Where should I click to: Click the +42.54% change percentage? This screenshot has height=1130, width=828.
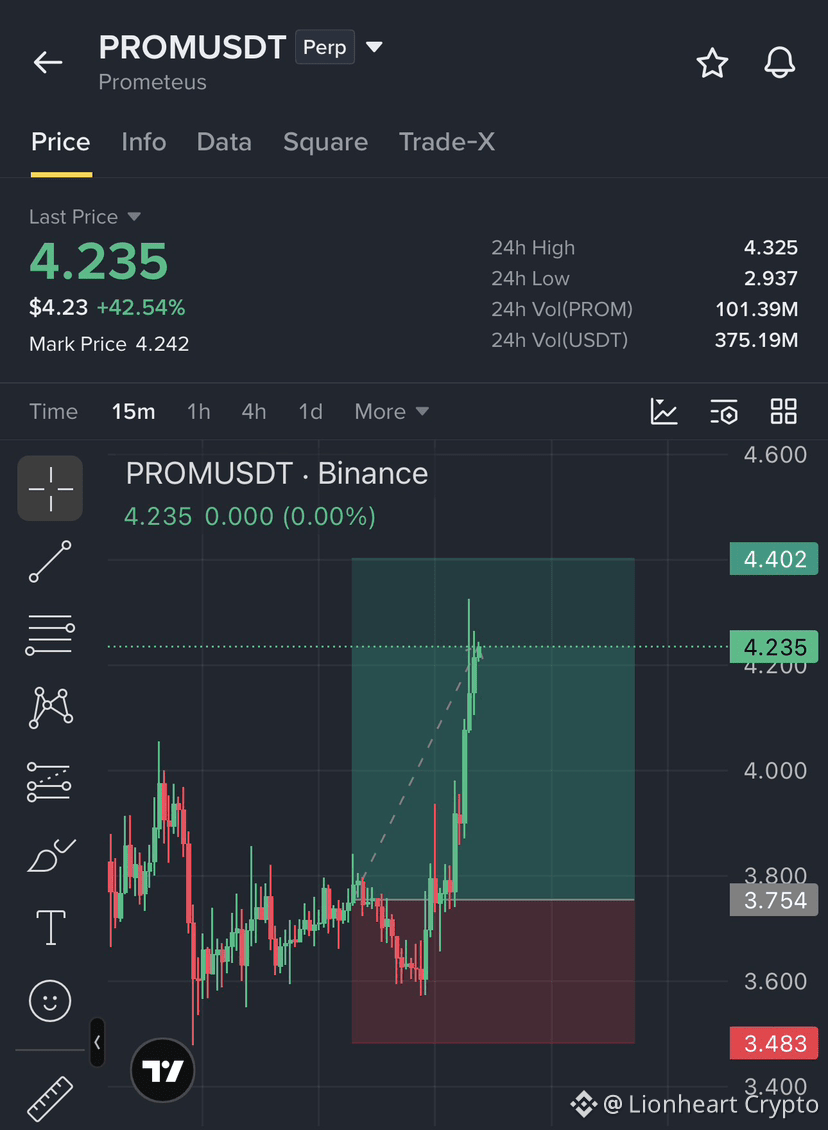pos(141,308)
